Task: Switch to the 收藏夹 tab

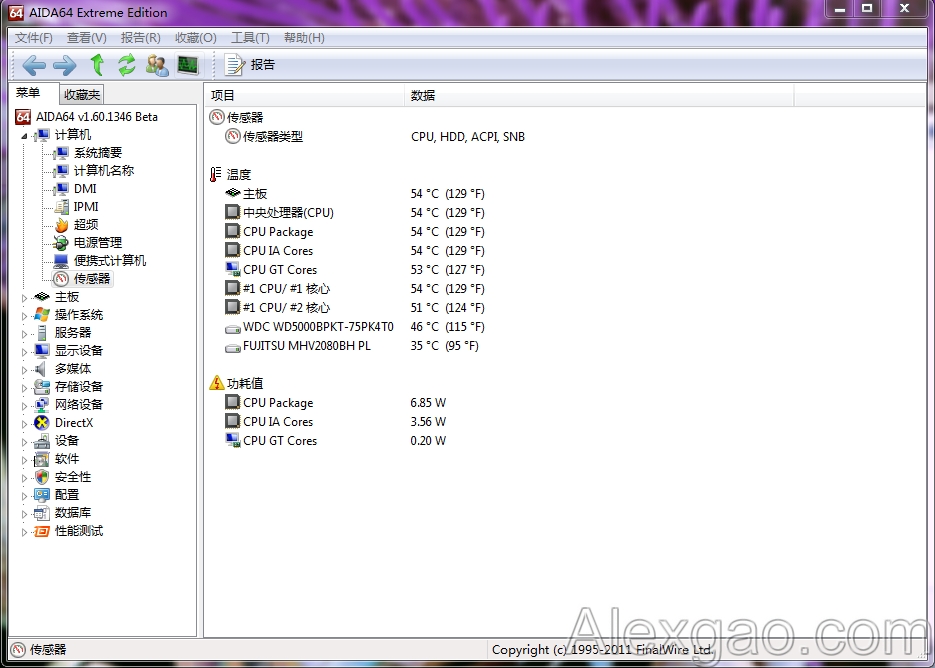Action: click(82, 94)
